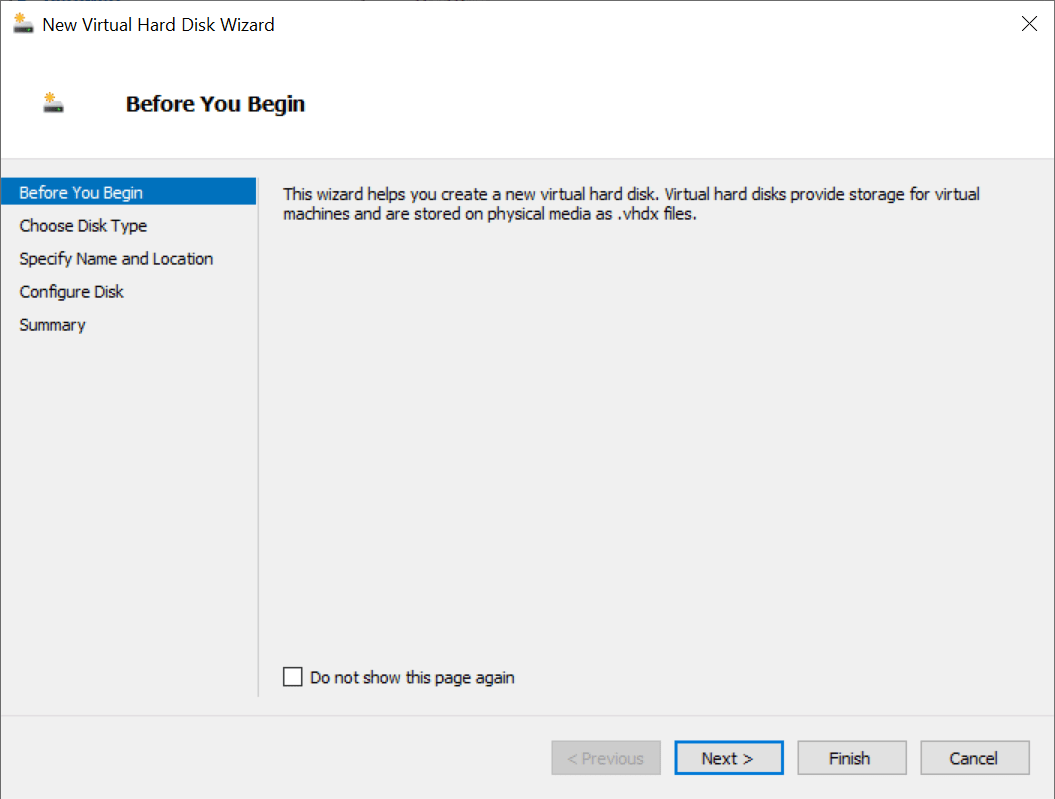Viewport: 1055px width, 799px height.
Task: Jump to the 'Configure Disk' step
Action: 72,291
